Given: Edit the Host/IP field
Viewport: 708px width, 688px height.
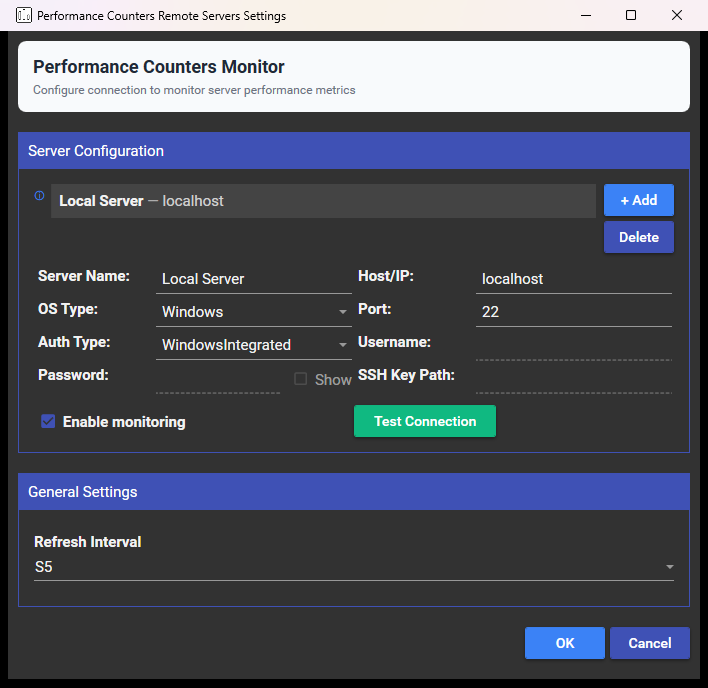Looking at the screenshot, I should coord(574,279).
